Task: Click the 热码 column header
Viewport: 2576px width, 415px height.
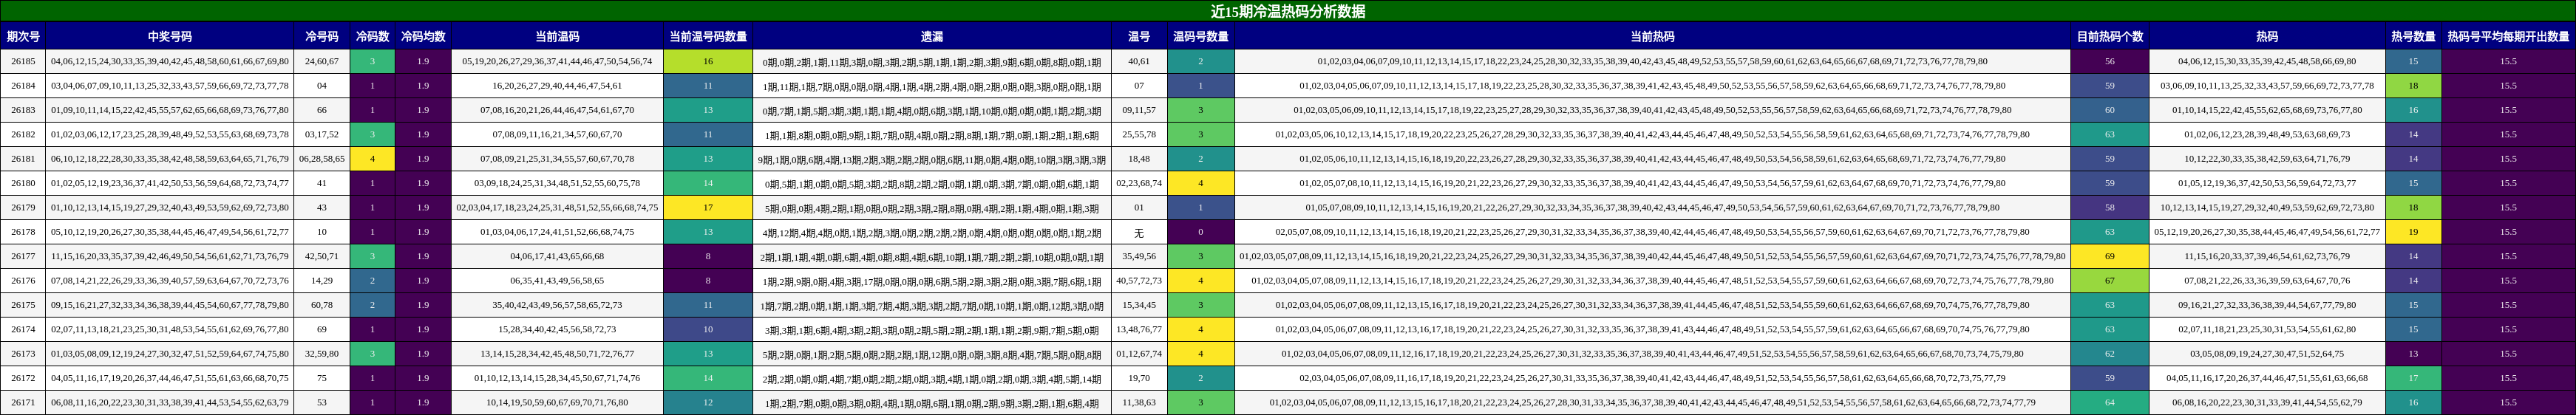Action: tap(2267, 36)
